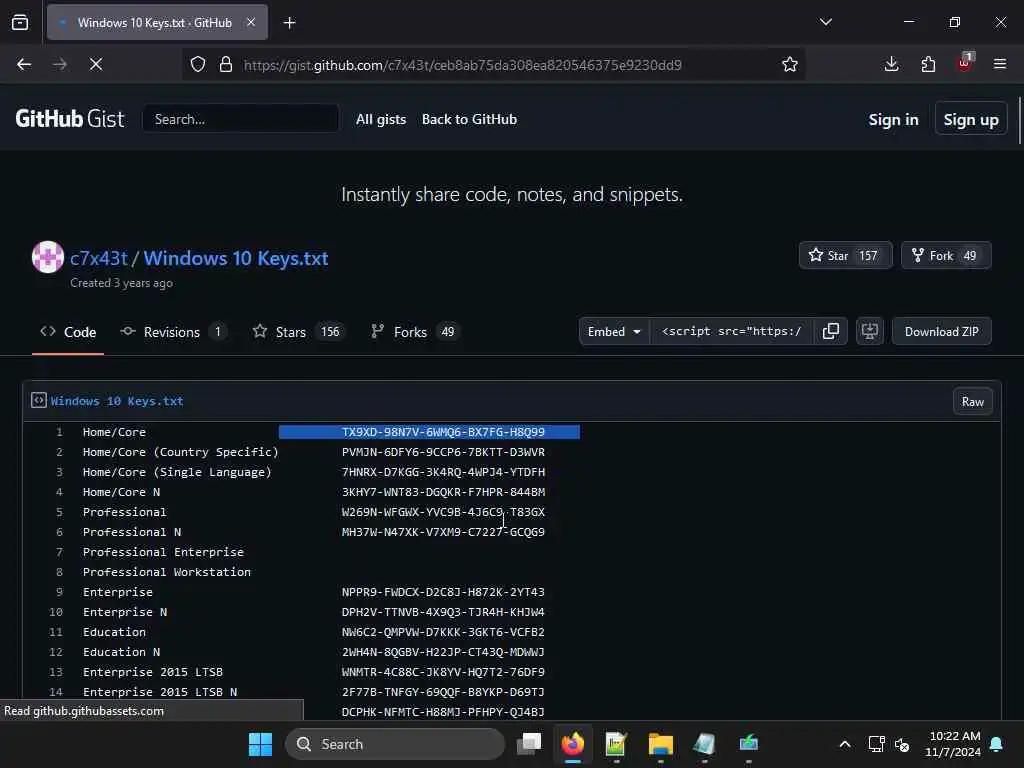Click the uBlock extension icon
The height and width of the screenshot is (768, 1024).
[965, 63]
